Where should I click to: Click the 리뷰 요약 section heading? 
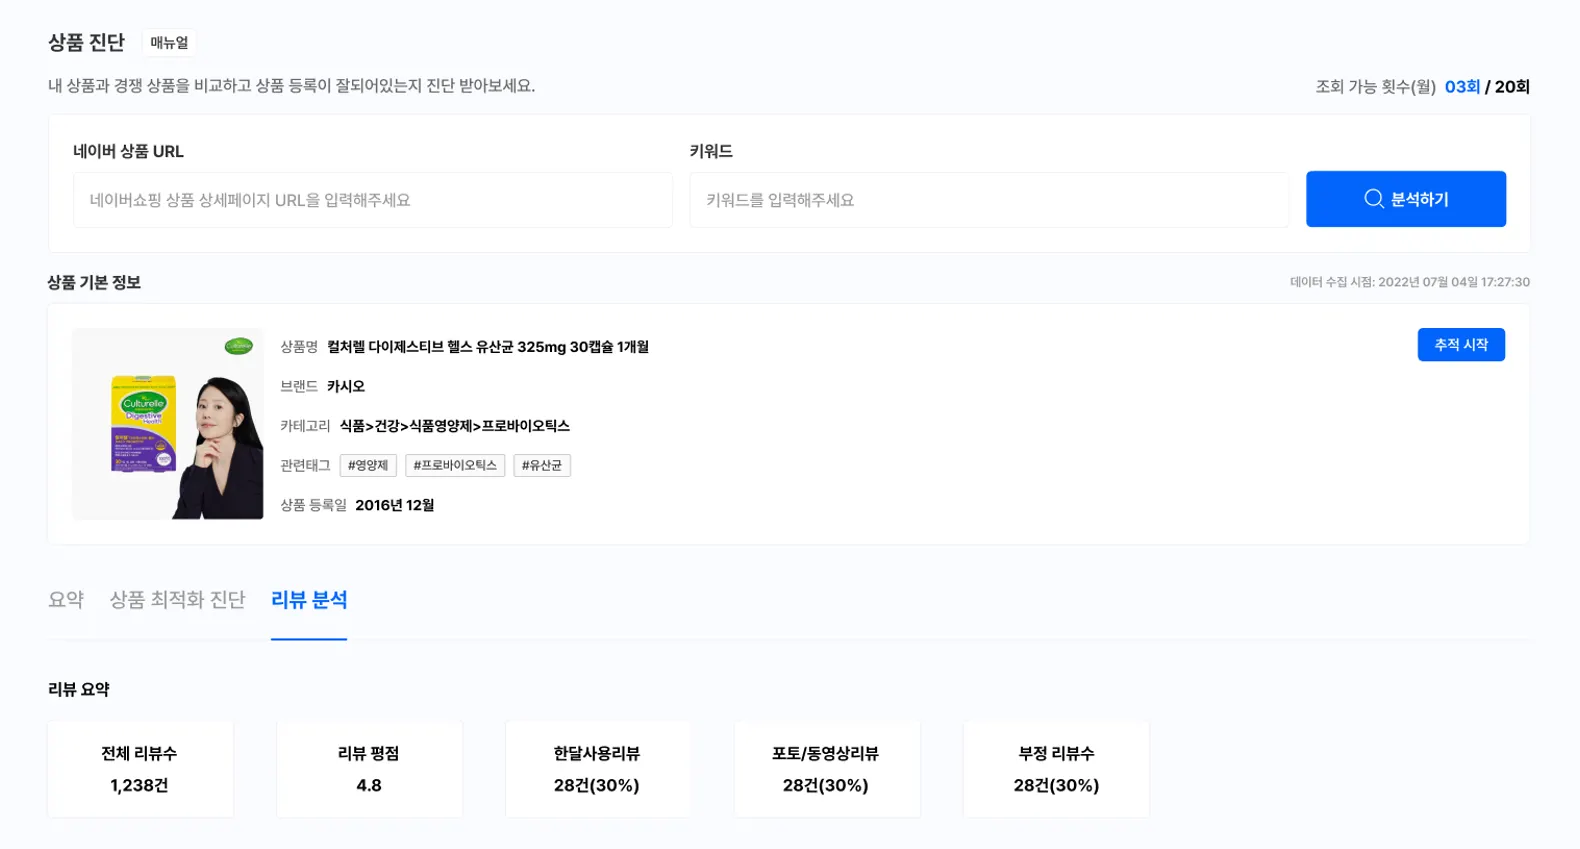79,690
